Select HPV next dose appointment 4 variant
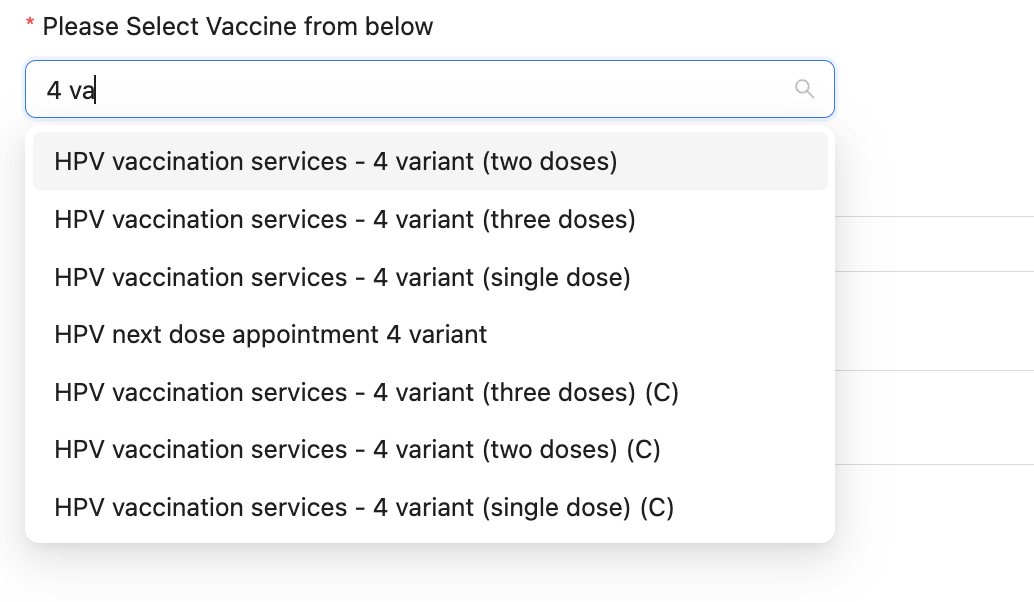 [x=271, y=334]
